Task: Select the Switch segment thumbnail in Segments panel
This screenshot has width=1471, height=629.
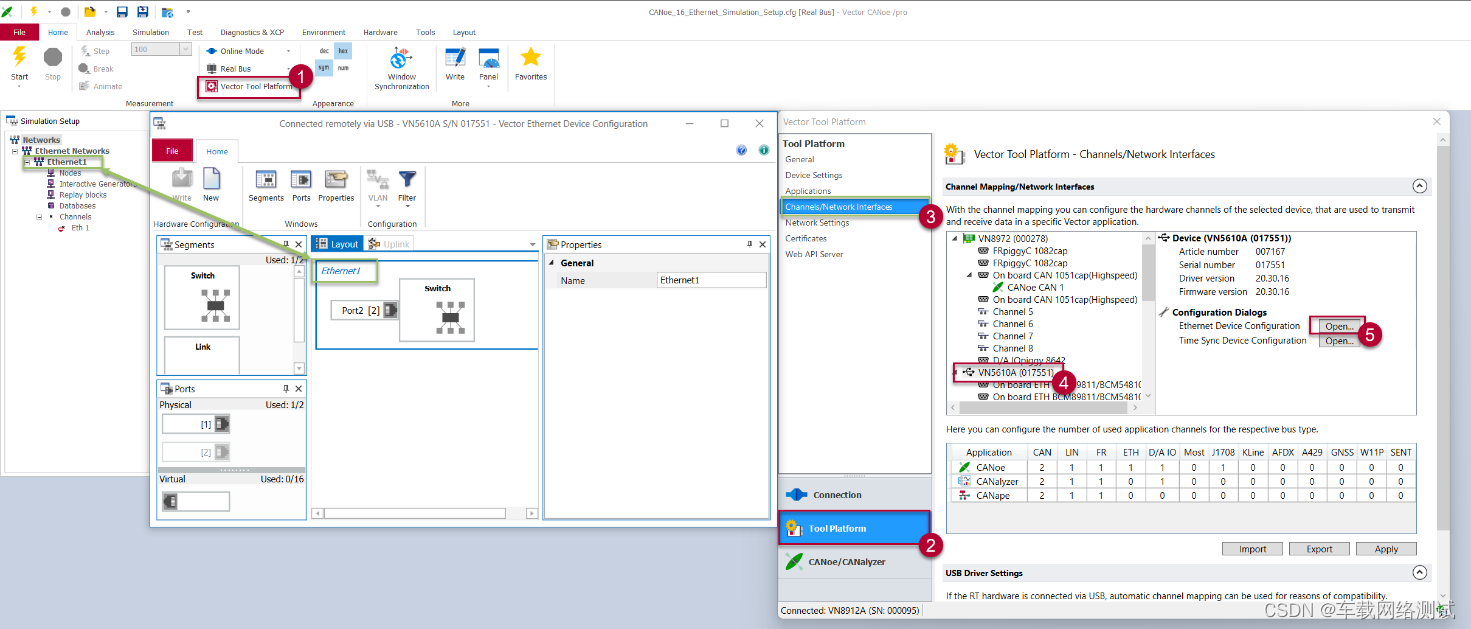Action: tap(203, 298)
